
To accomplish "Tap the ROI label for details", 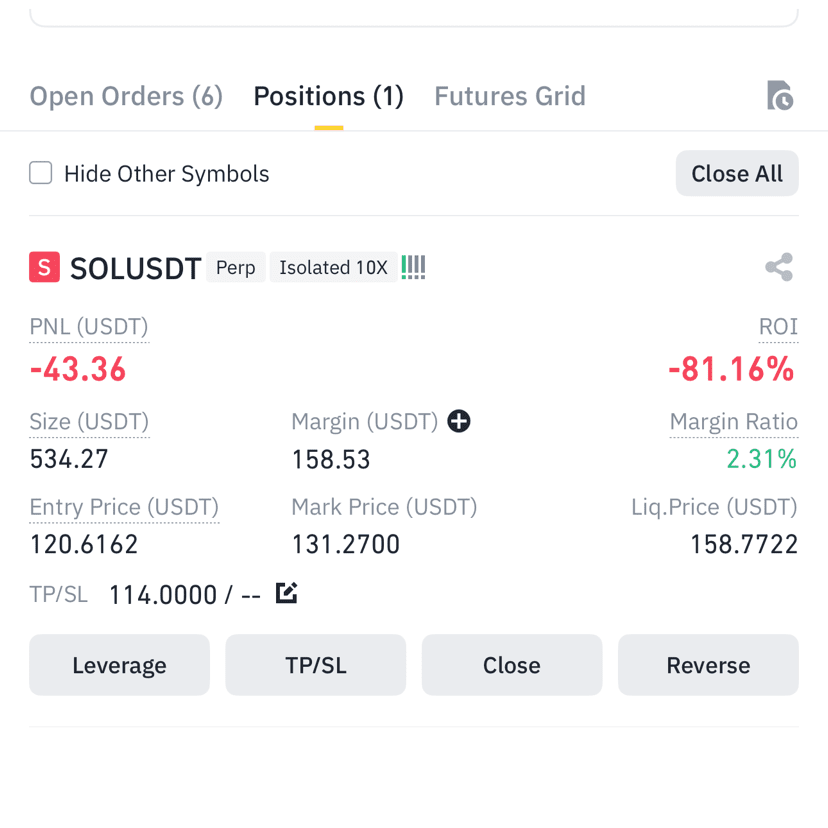I will [x=778, y=327].
